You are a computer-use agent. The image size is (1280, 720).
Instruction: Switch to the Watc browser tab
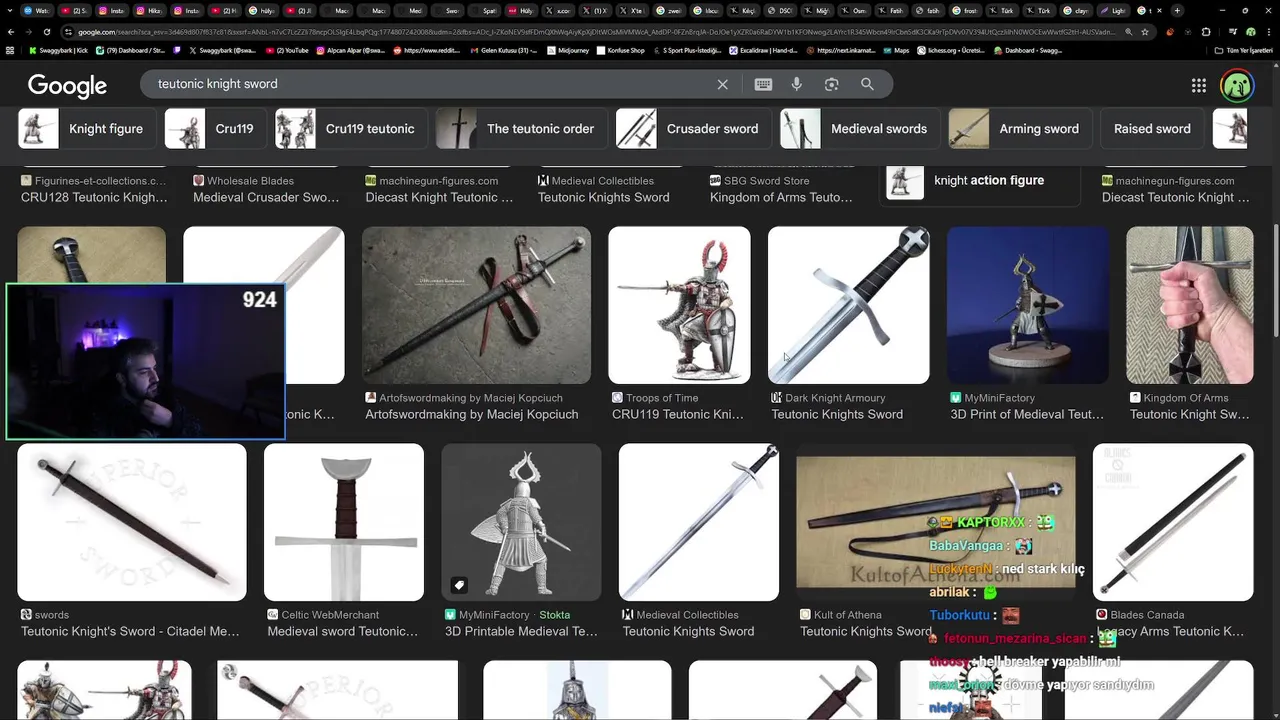[x=35, y=11]
